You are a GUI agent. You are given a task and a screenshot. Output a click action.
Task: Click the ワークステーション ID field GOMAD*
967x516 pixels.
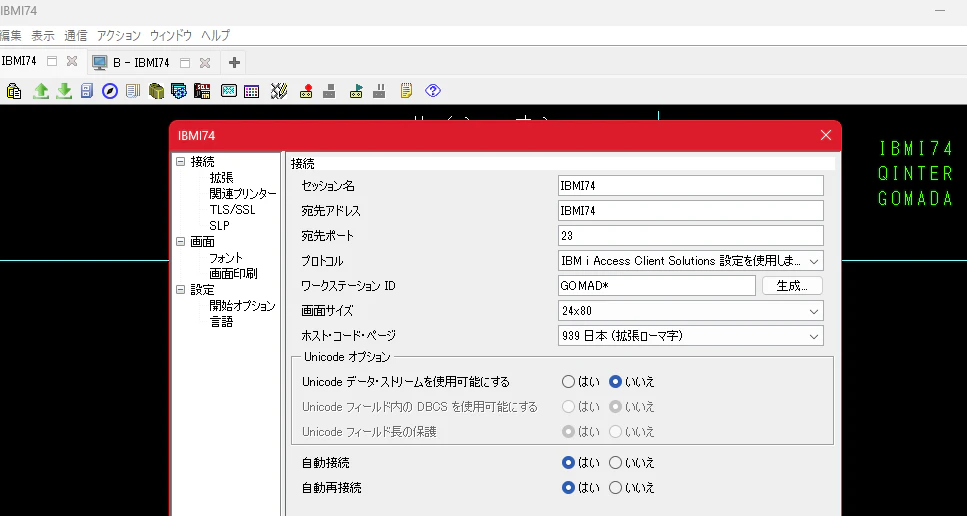point(657,285)
